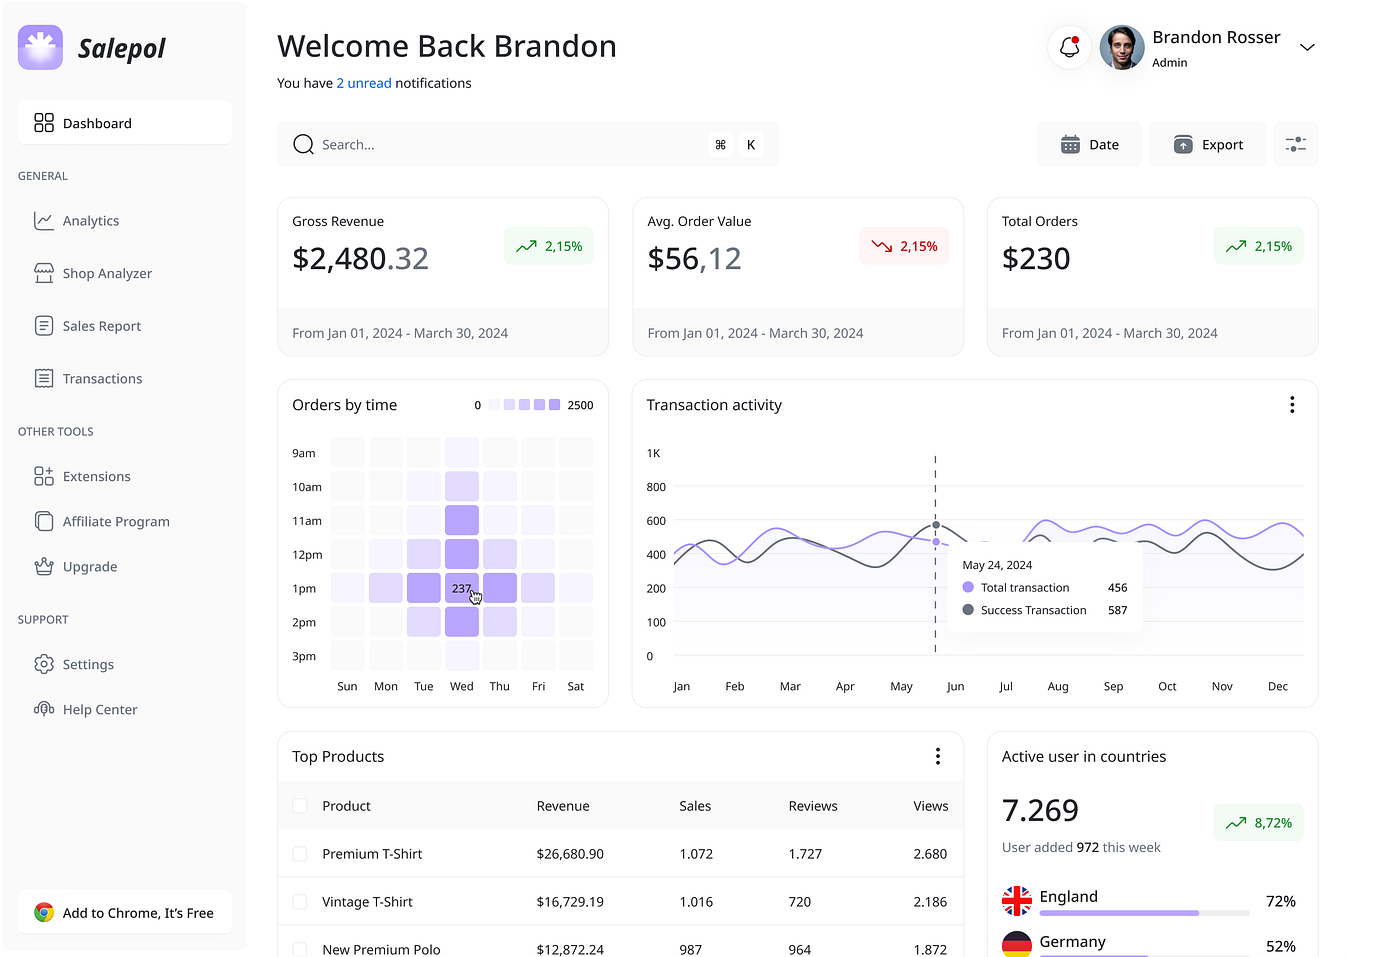Open the filter sliders icon button

pos(1296,145)
